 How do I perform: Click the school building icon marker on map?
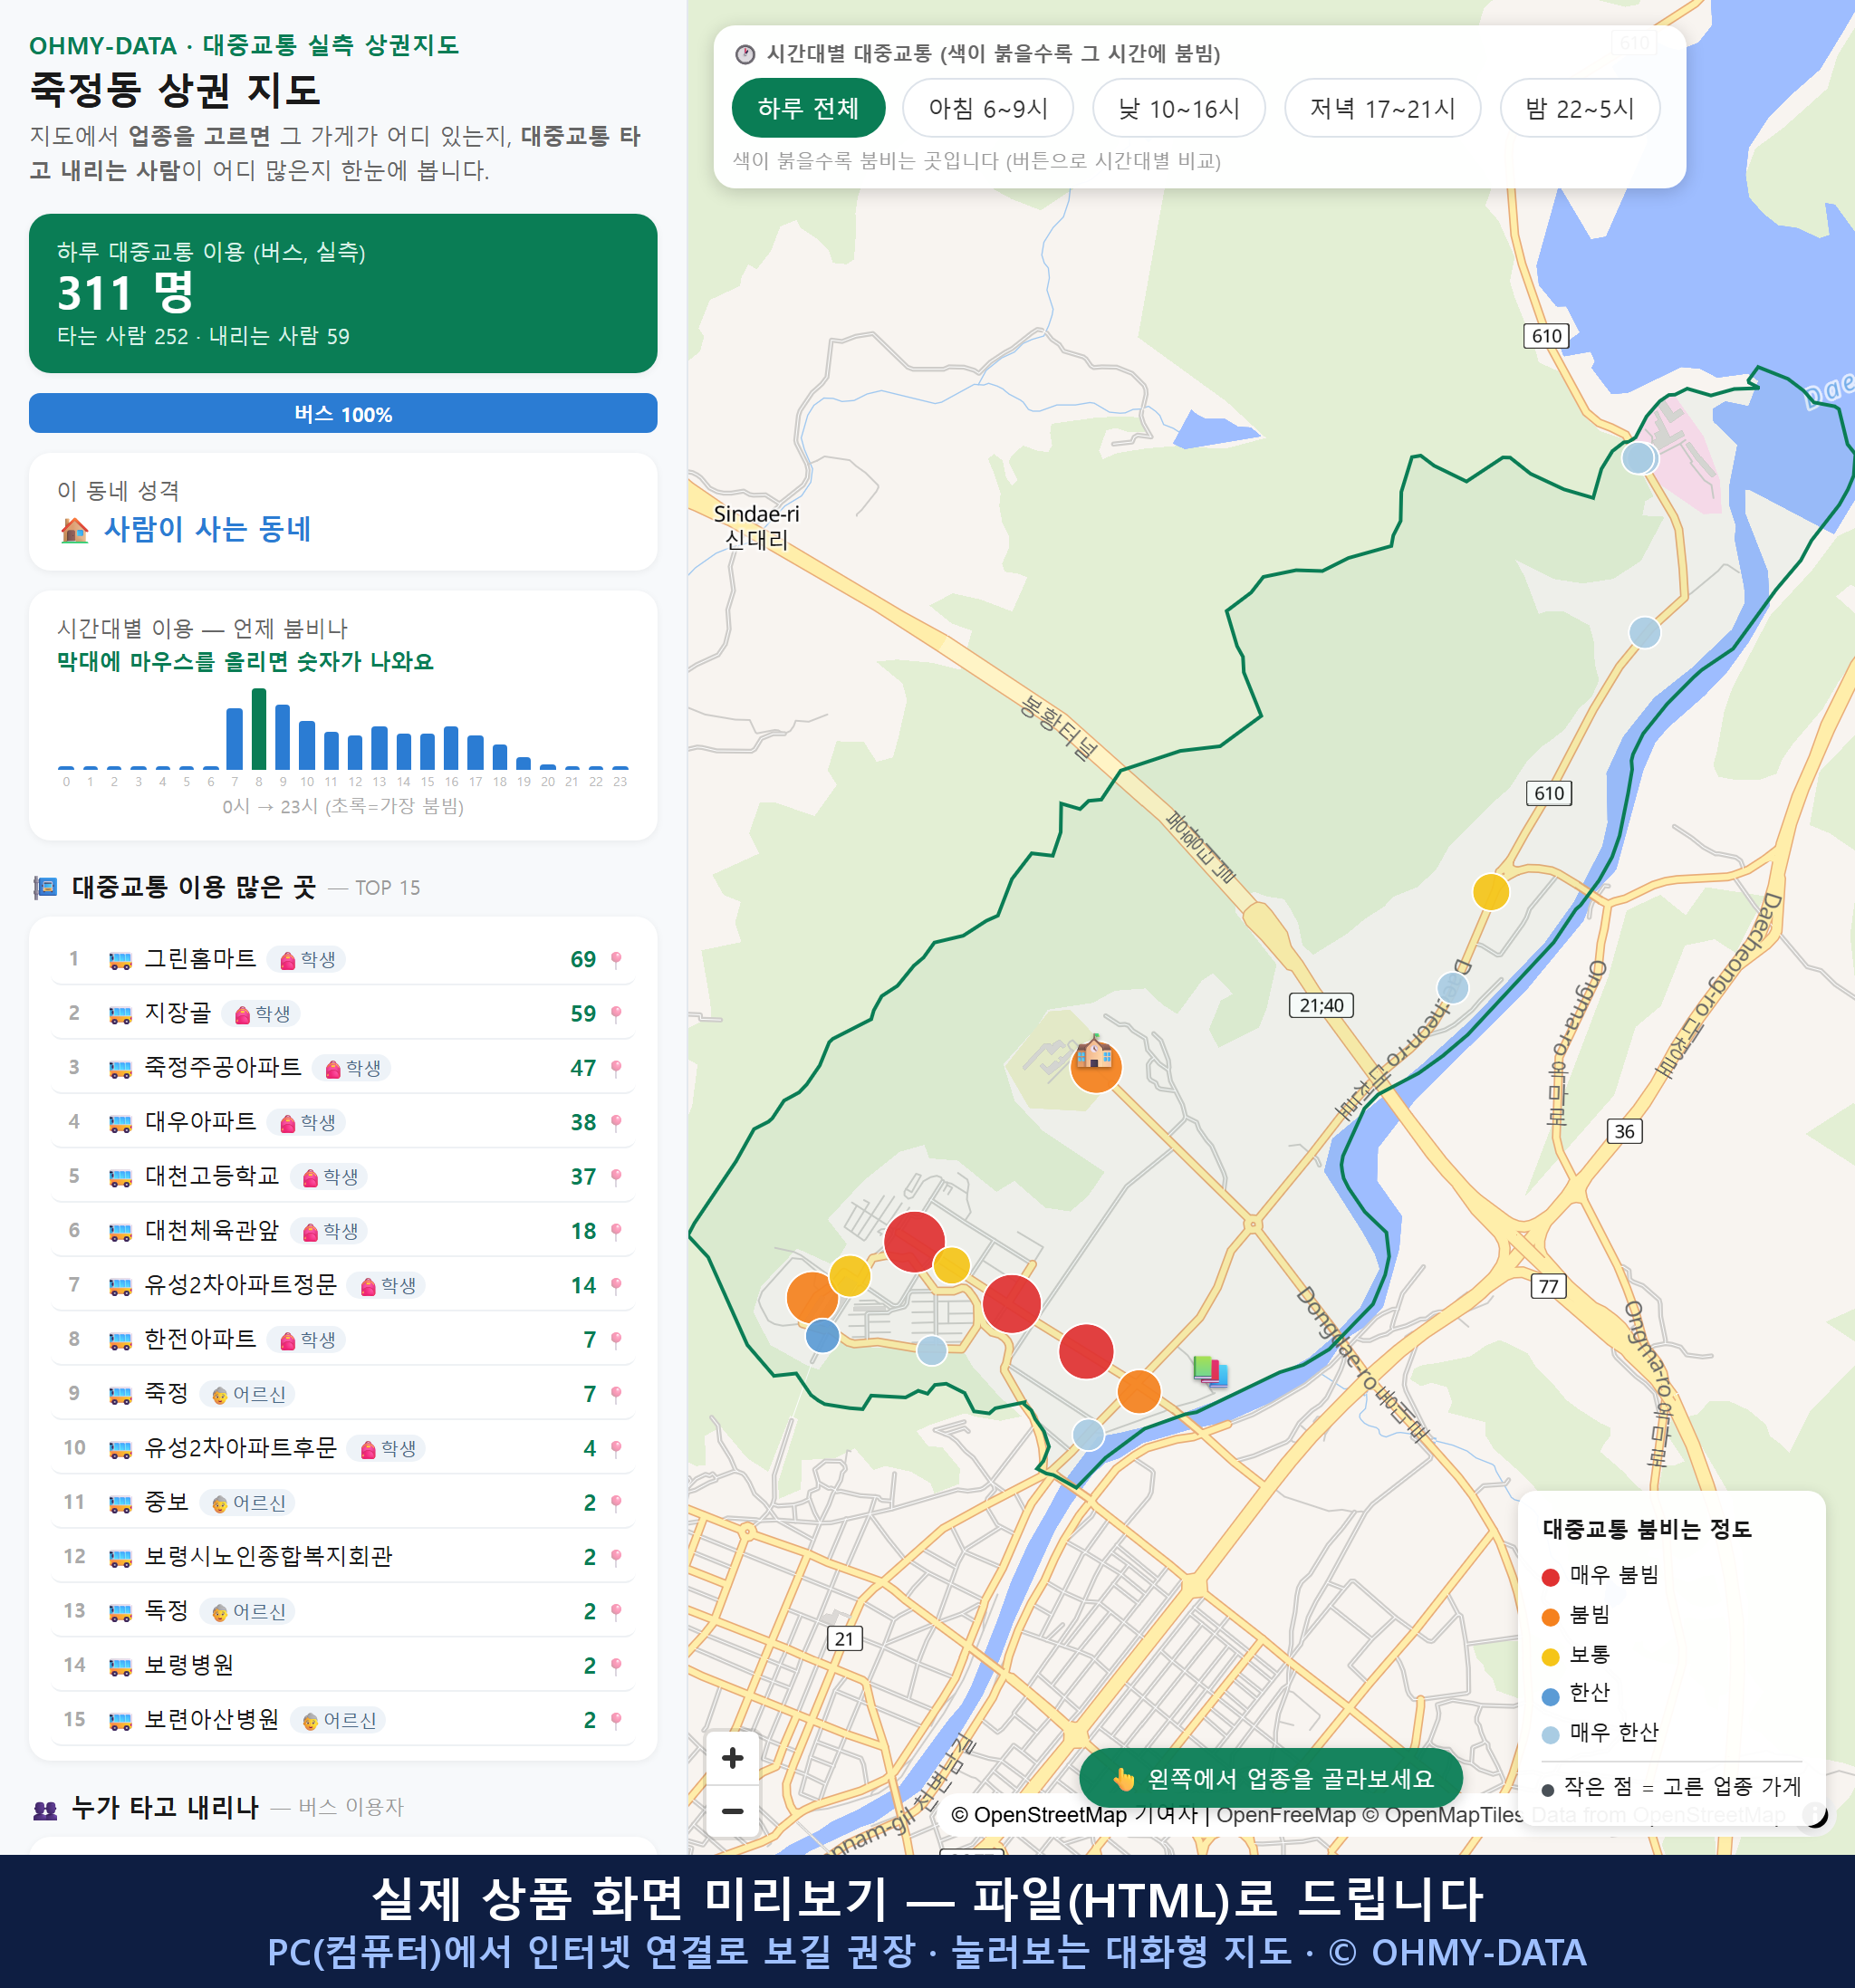click(x=1094, y=1051)
